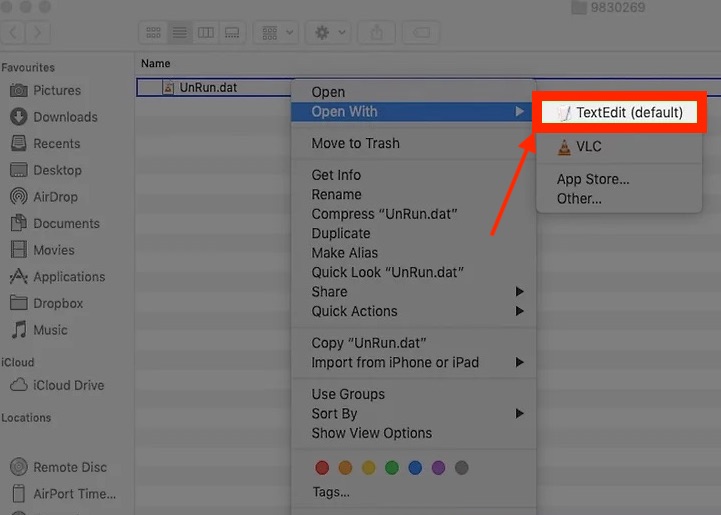The width and height of the screenshot is (721, 515).
Task: Choose Make Alias
Action: click(x=413, y=253)
